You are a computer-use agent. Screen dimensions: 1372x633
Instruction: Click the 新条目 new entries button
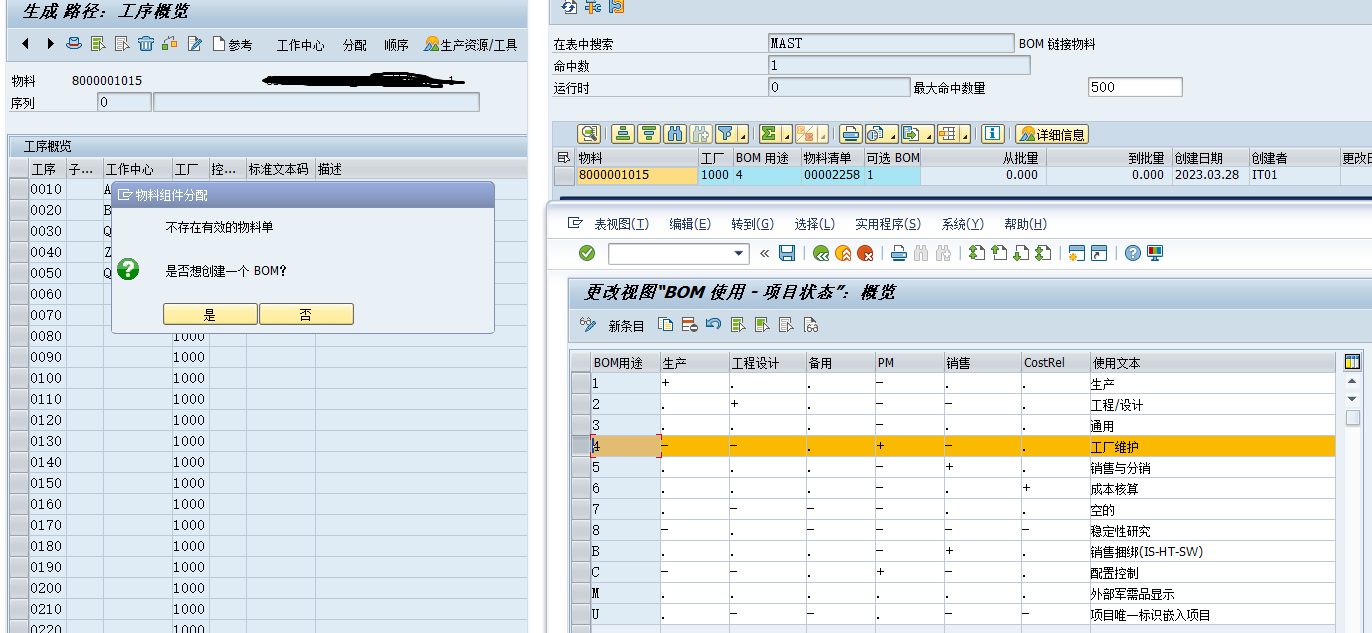click(626, 325)
